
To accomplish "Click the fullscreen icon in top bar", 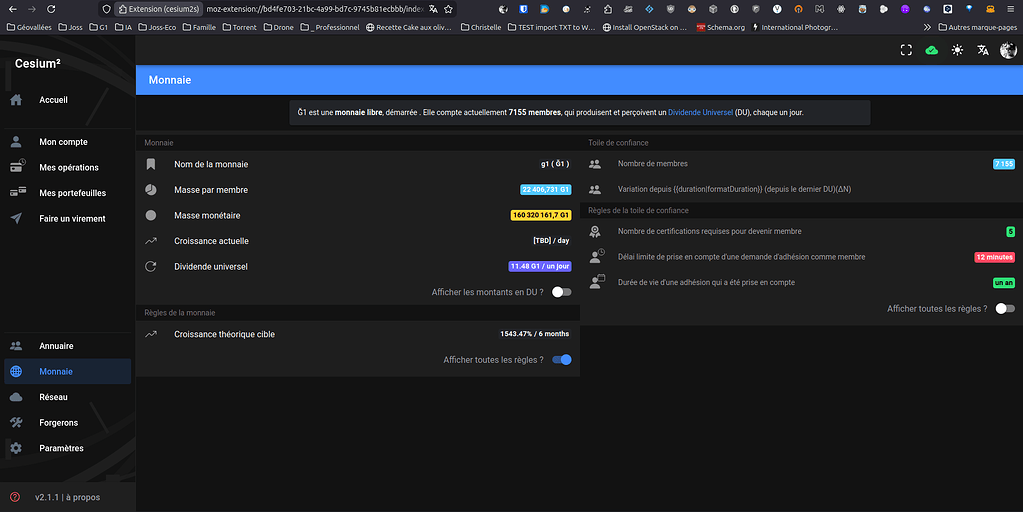I will pos(906,50).
